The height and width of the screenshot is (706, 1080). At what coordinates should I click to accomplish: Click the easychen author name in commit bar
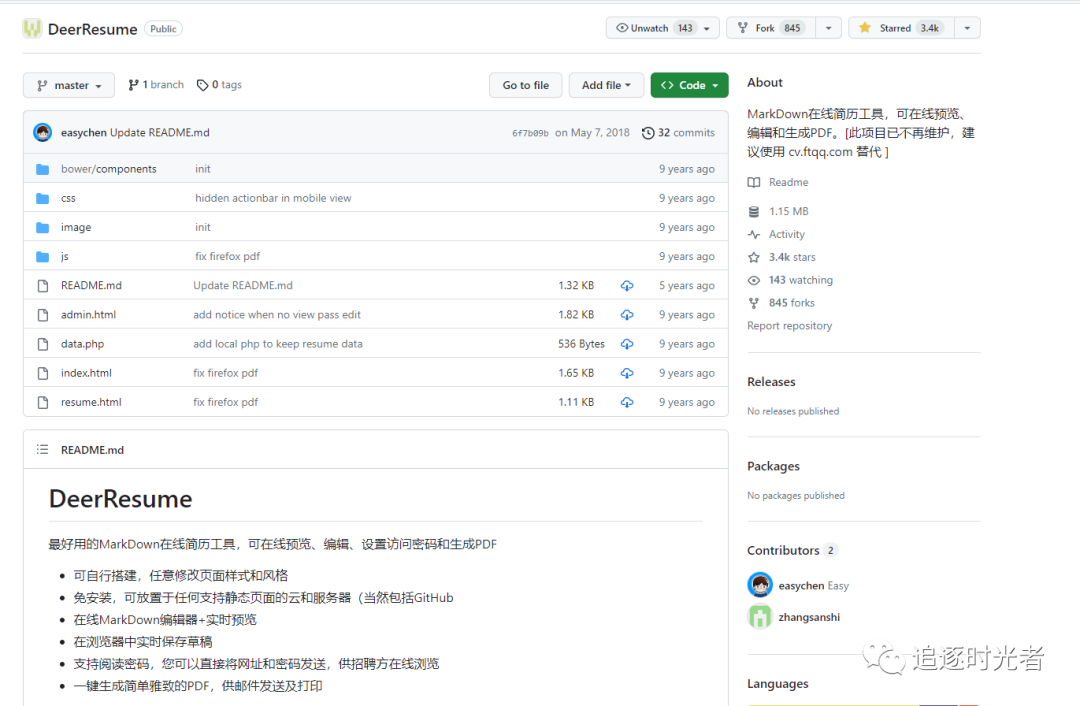point(83,132)
